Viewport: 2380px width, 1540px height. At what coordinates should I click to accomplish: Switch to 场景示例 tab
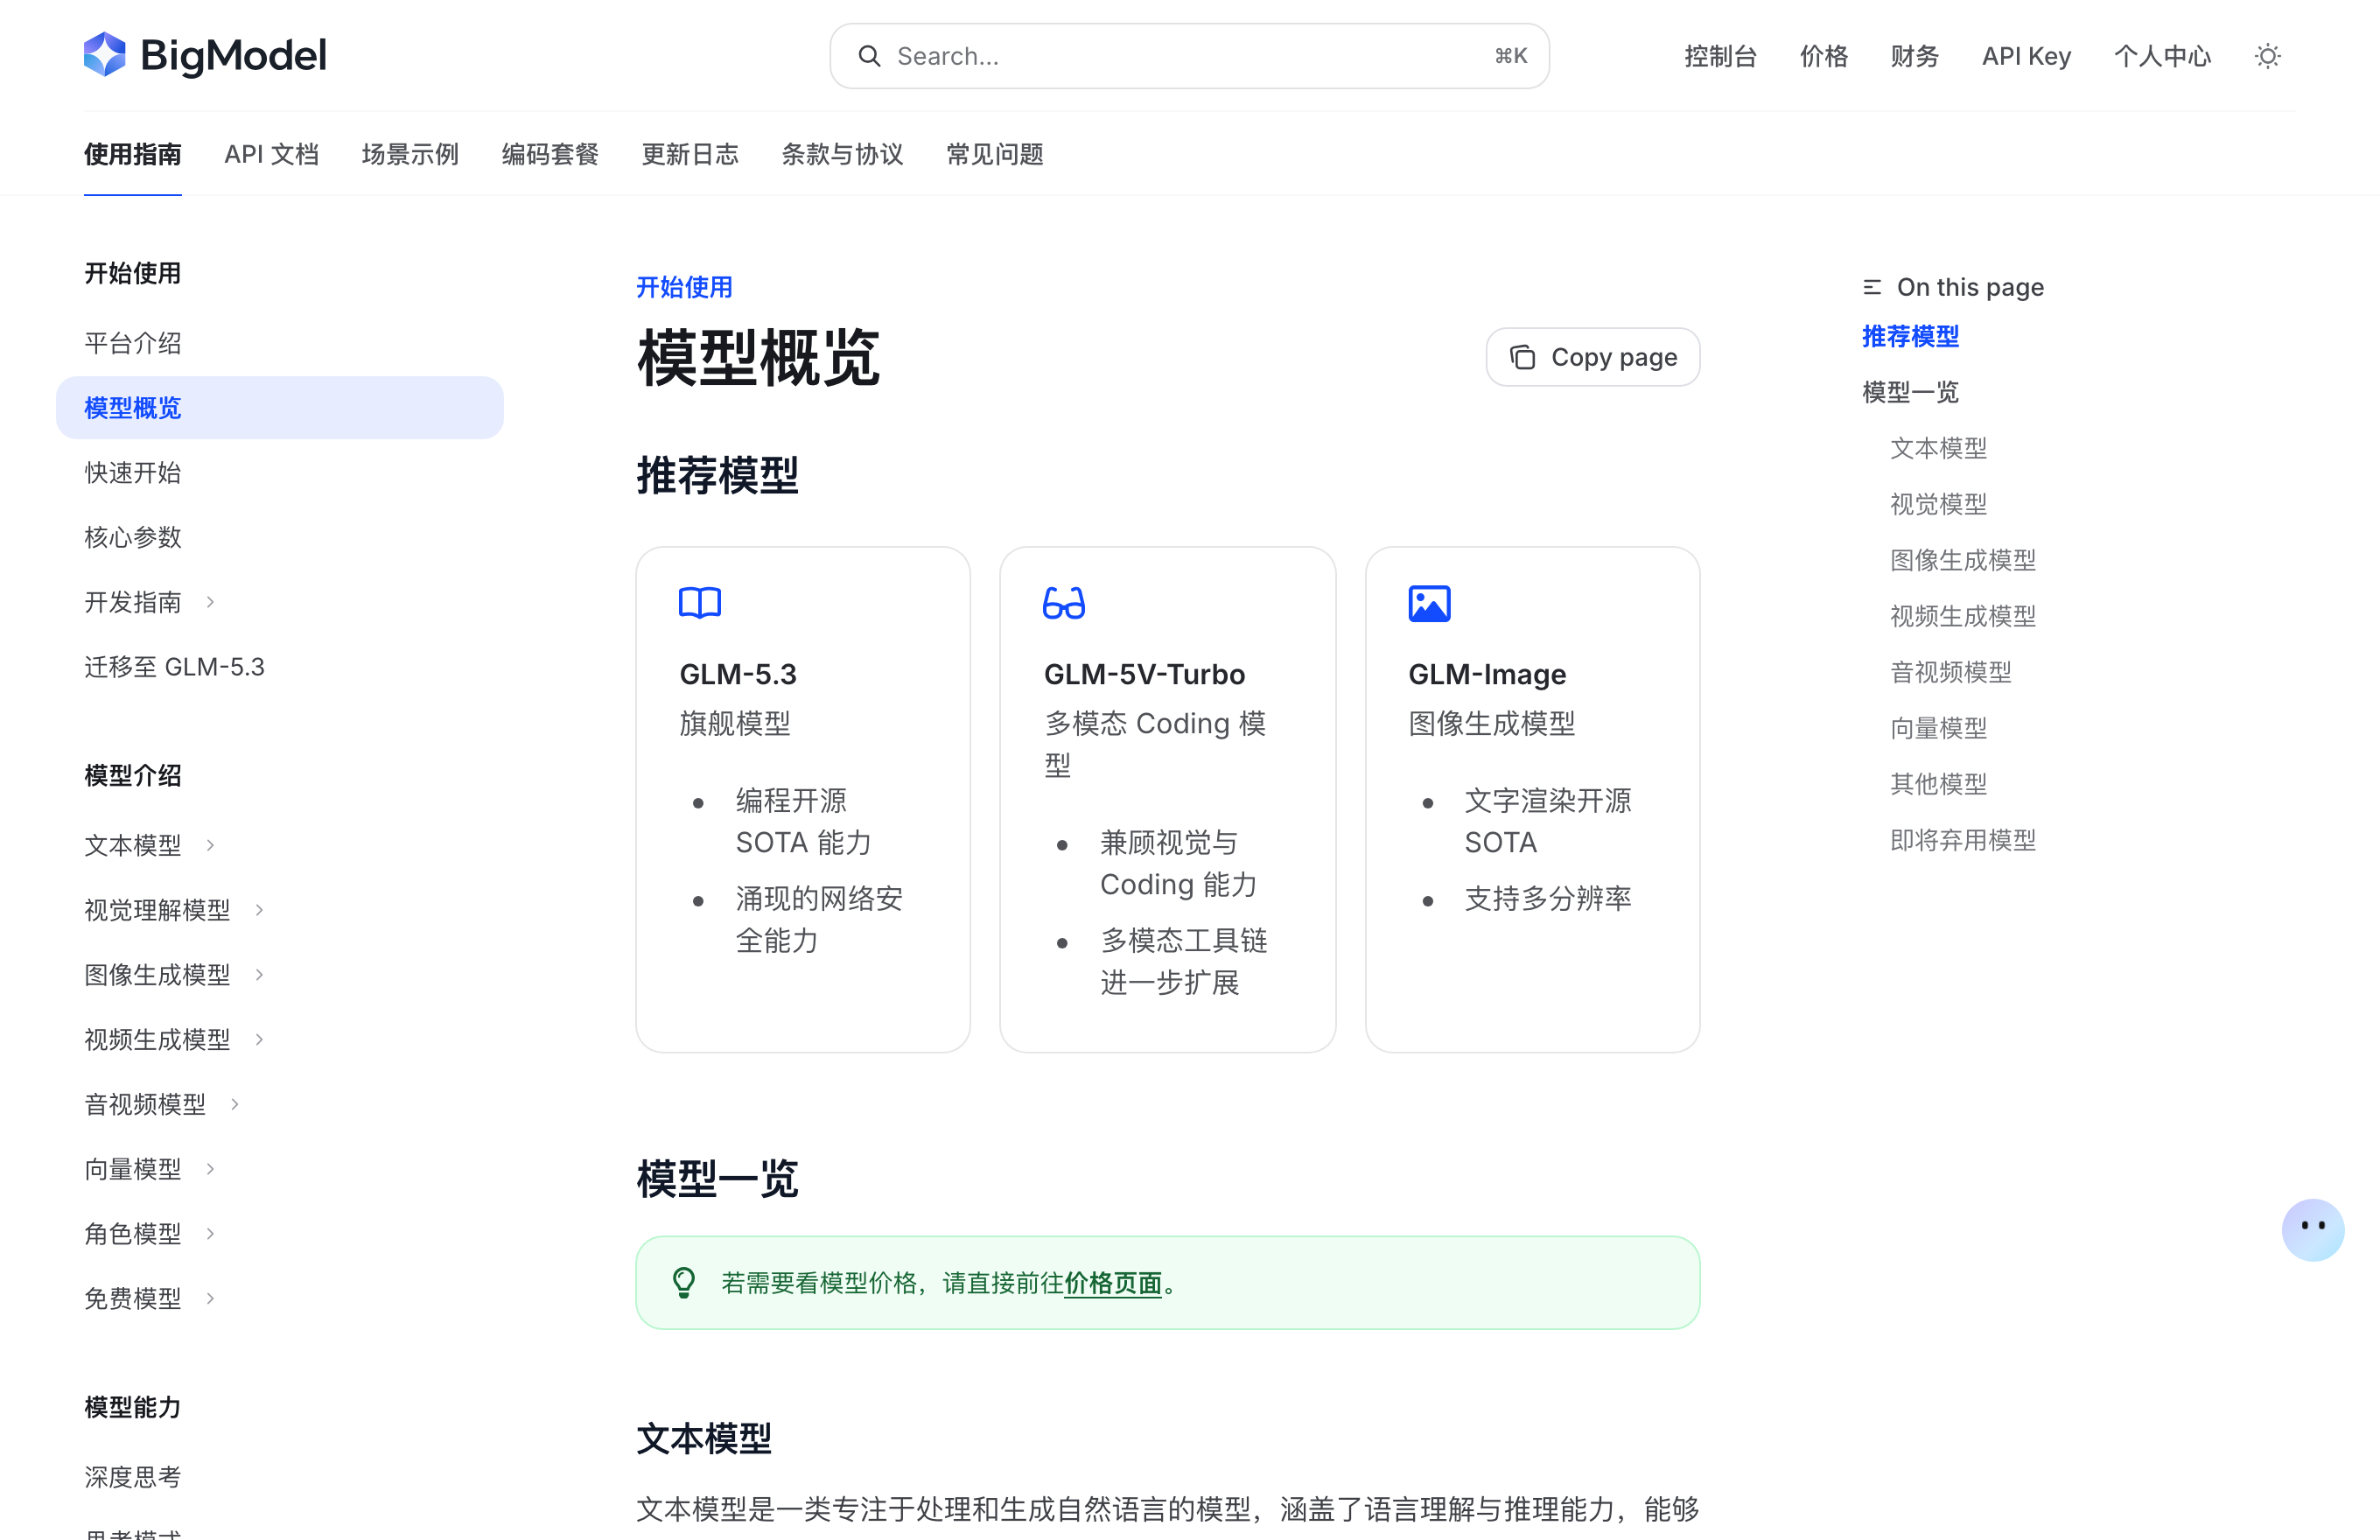click(410, 154)
